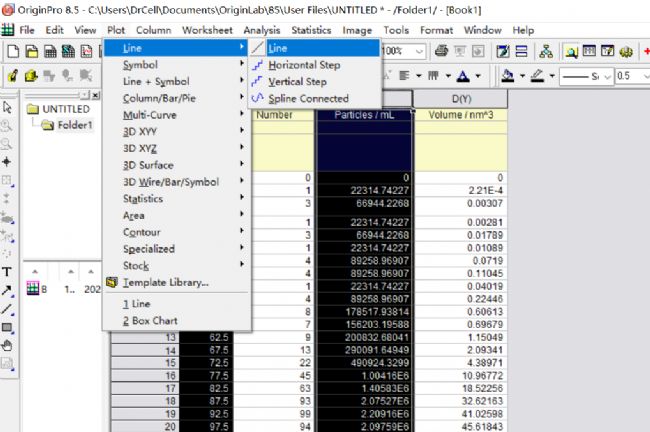This screenshot has height=432, width=650.
Task: Select the Pointer tool
Action: [x=8, y=107]
